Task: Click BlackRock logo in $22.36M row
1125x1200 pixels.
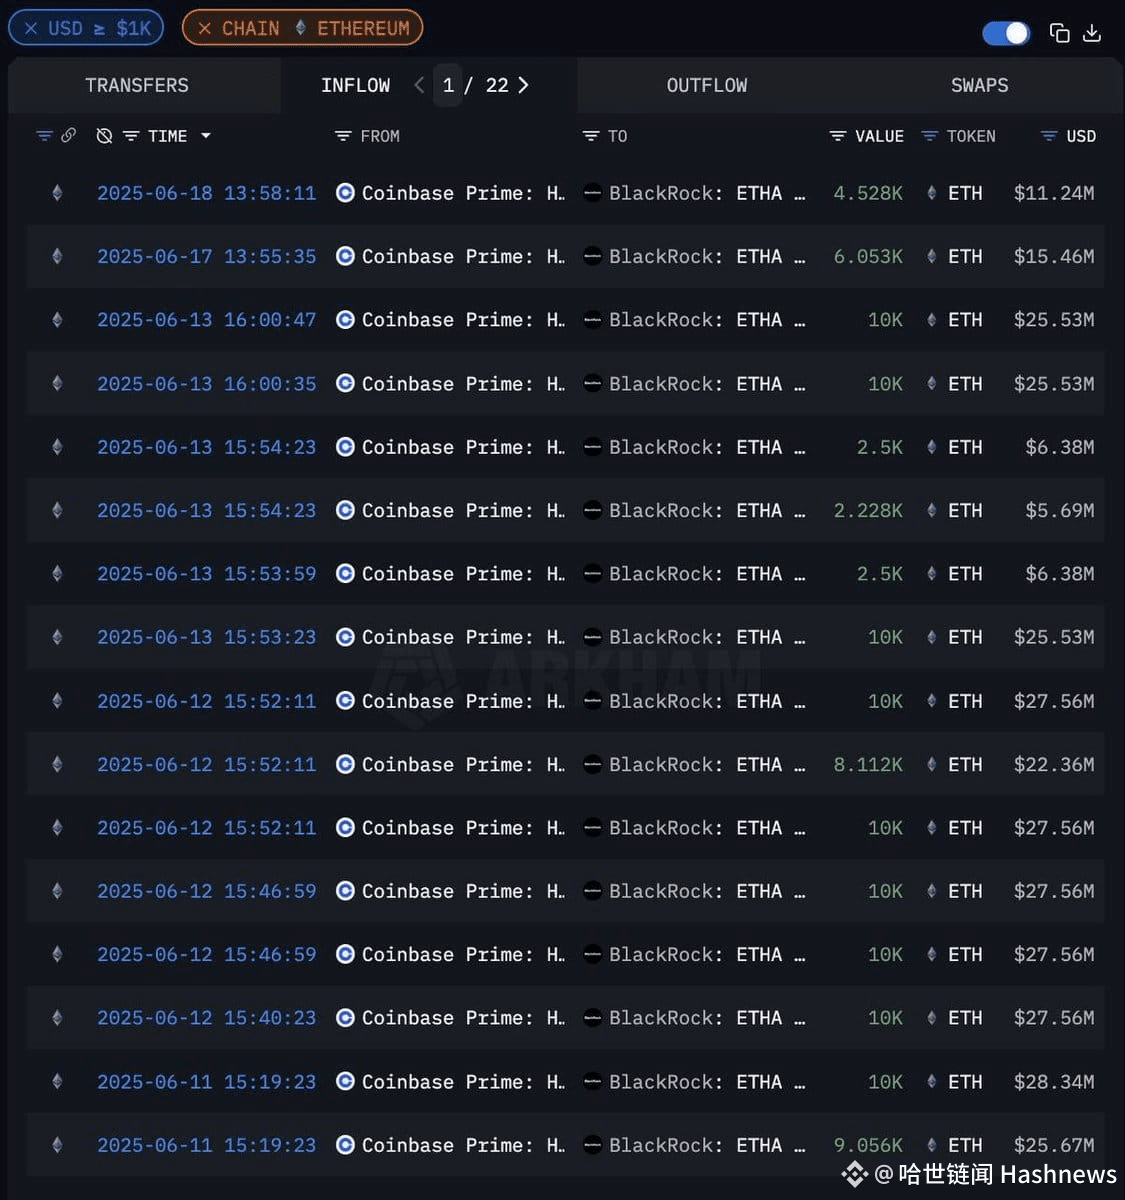Action: [x=592, y=764]
